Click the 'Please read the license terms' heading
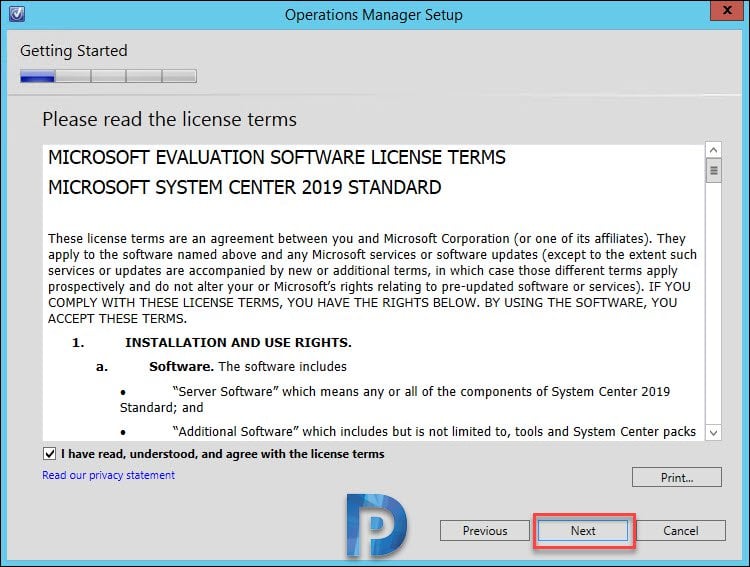Viewport: 750px width, 567px height. [169, 119]
